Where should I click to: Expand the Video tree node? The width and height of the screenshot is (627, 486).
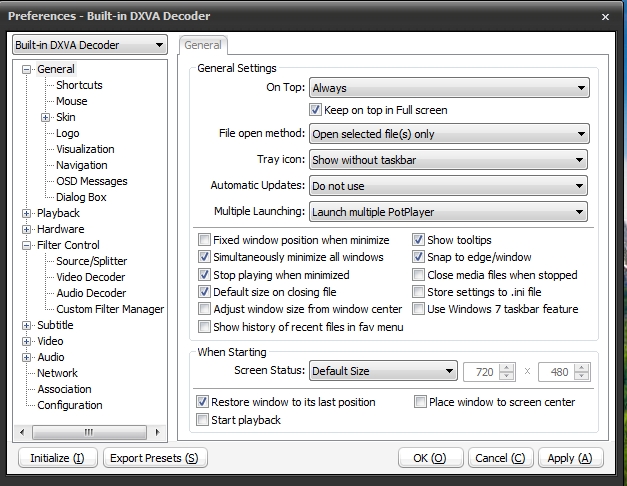click(26, 342)
